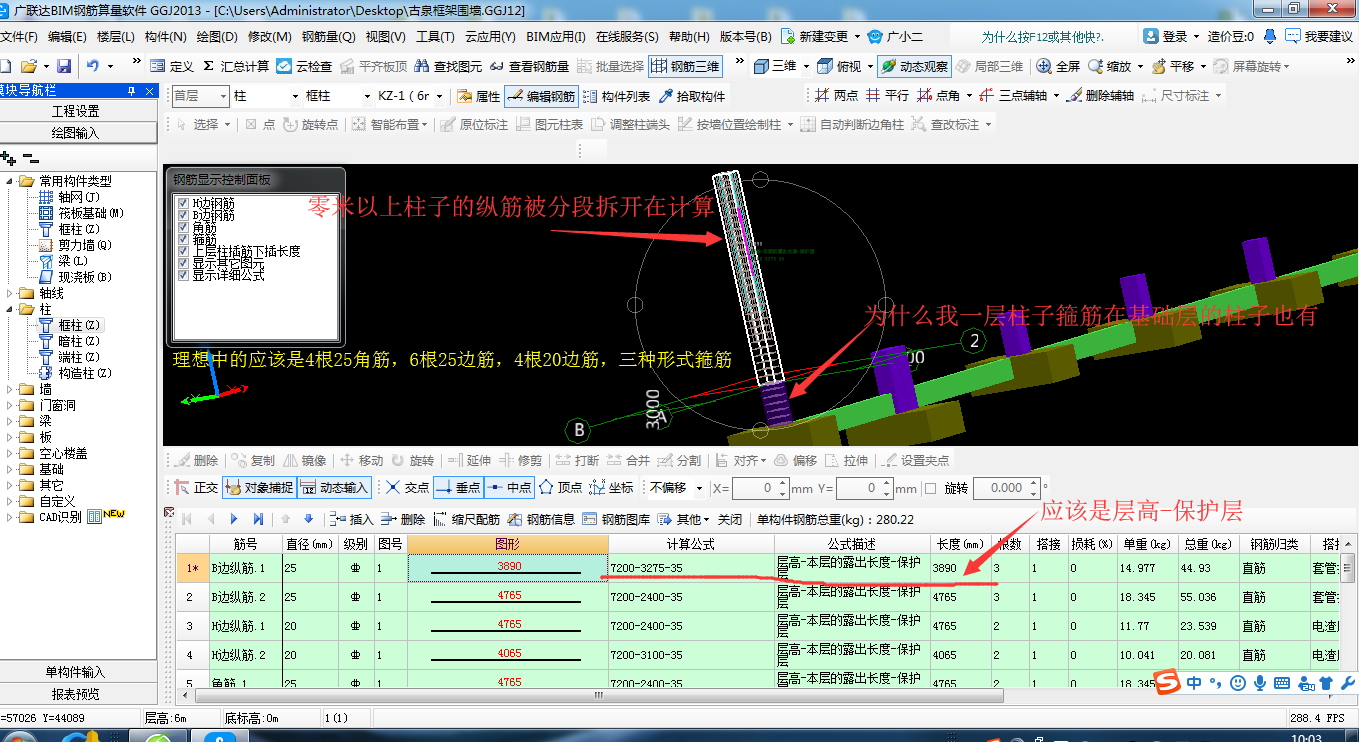Go to the next rebar record arrow
Viewport: 1359px width, 742px height.
pyautogui.click(x=234, y=519)
